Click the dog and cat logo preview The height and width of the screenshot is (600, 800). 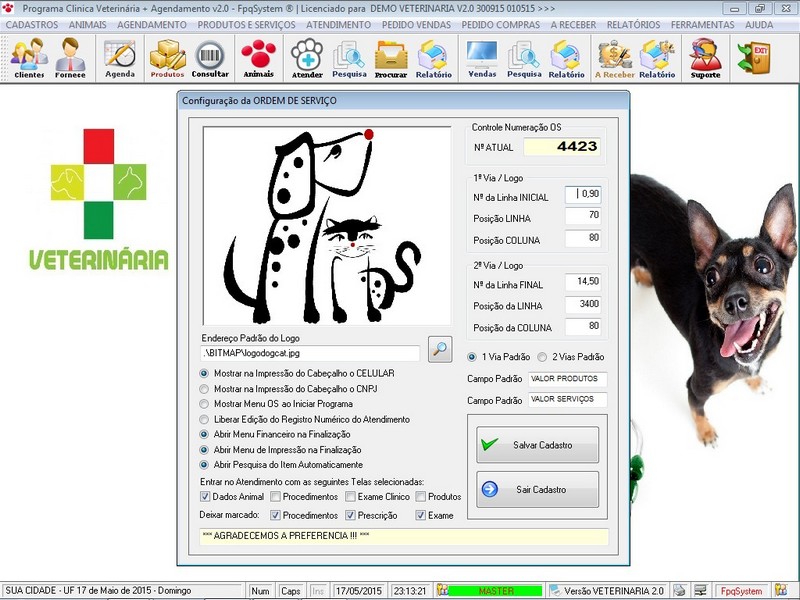327,226
